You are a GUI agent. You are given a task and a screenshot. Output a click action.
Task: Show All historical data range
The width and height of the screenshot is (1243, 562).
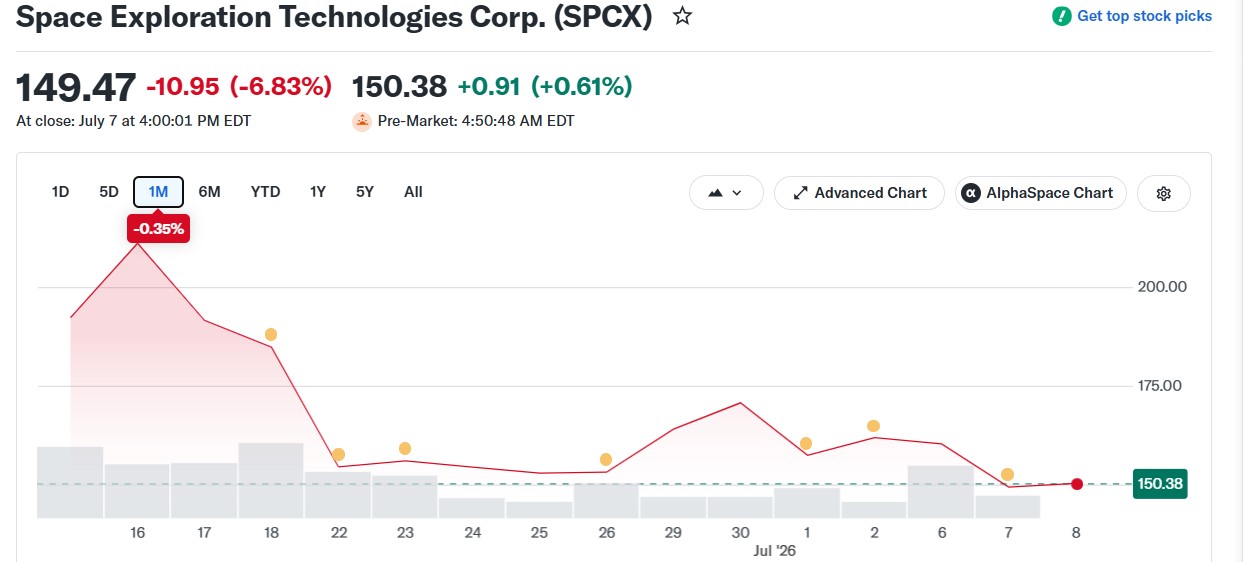pos(413,192)
